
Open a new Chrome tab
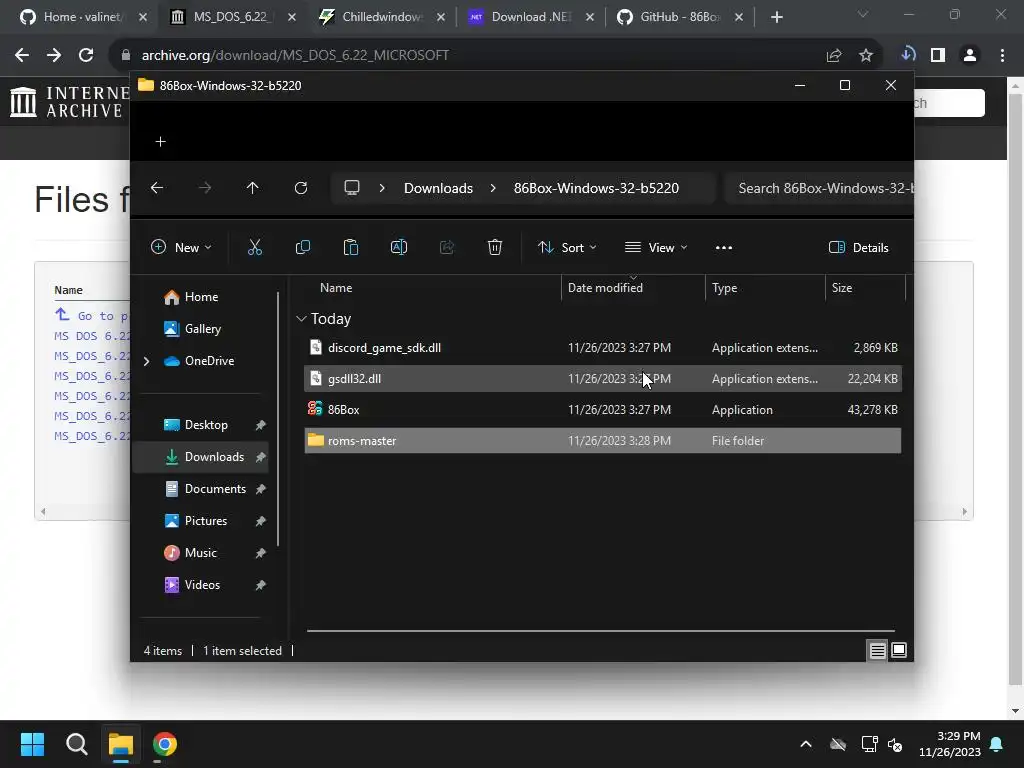click(x=776, y=17)
